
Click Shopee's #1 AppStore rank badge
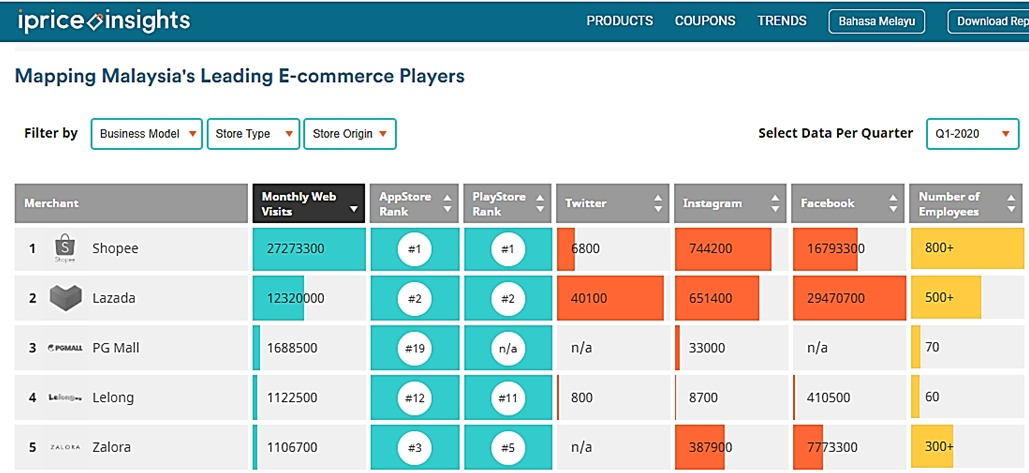click(414, 249)
